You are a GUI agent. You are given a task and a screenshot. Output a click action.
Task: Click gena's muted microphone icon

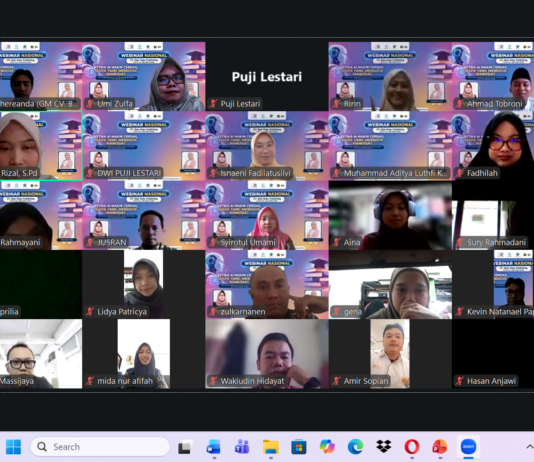pos(336,312)
